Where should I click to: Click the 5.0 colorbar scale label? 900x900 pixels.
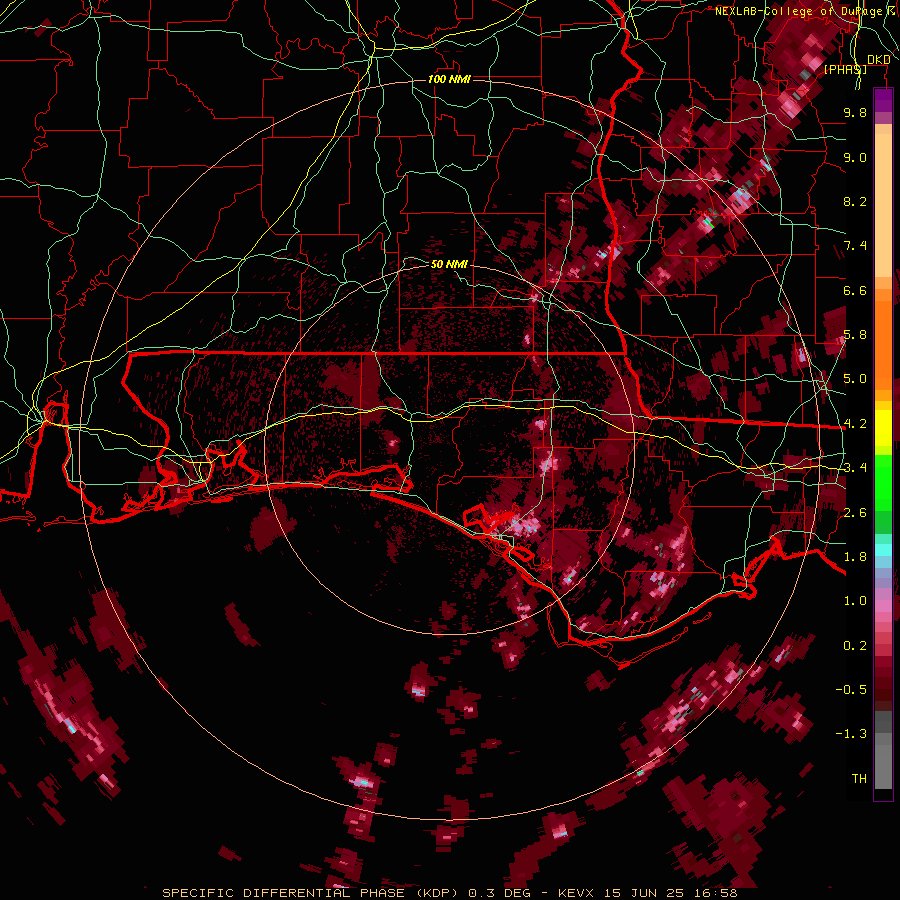(855, 379)
